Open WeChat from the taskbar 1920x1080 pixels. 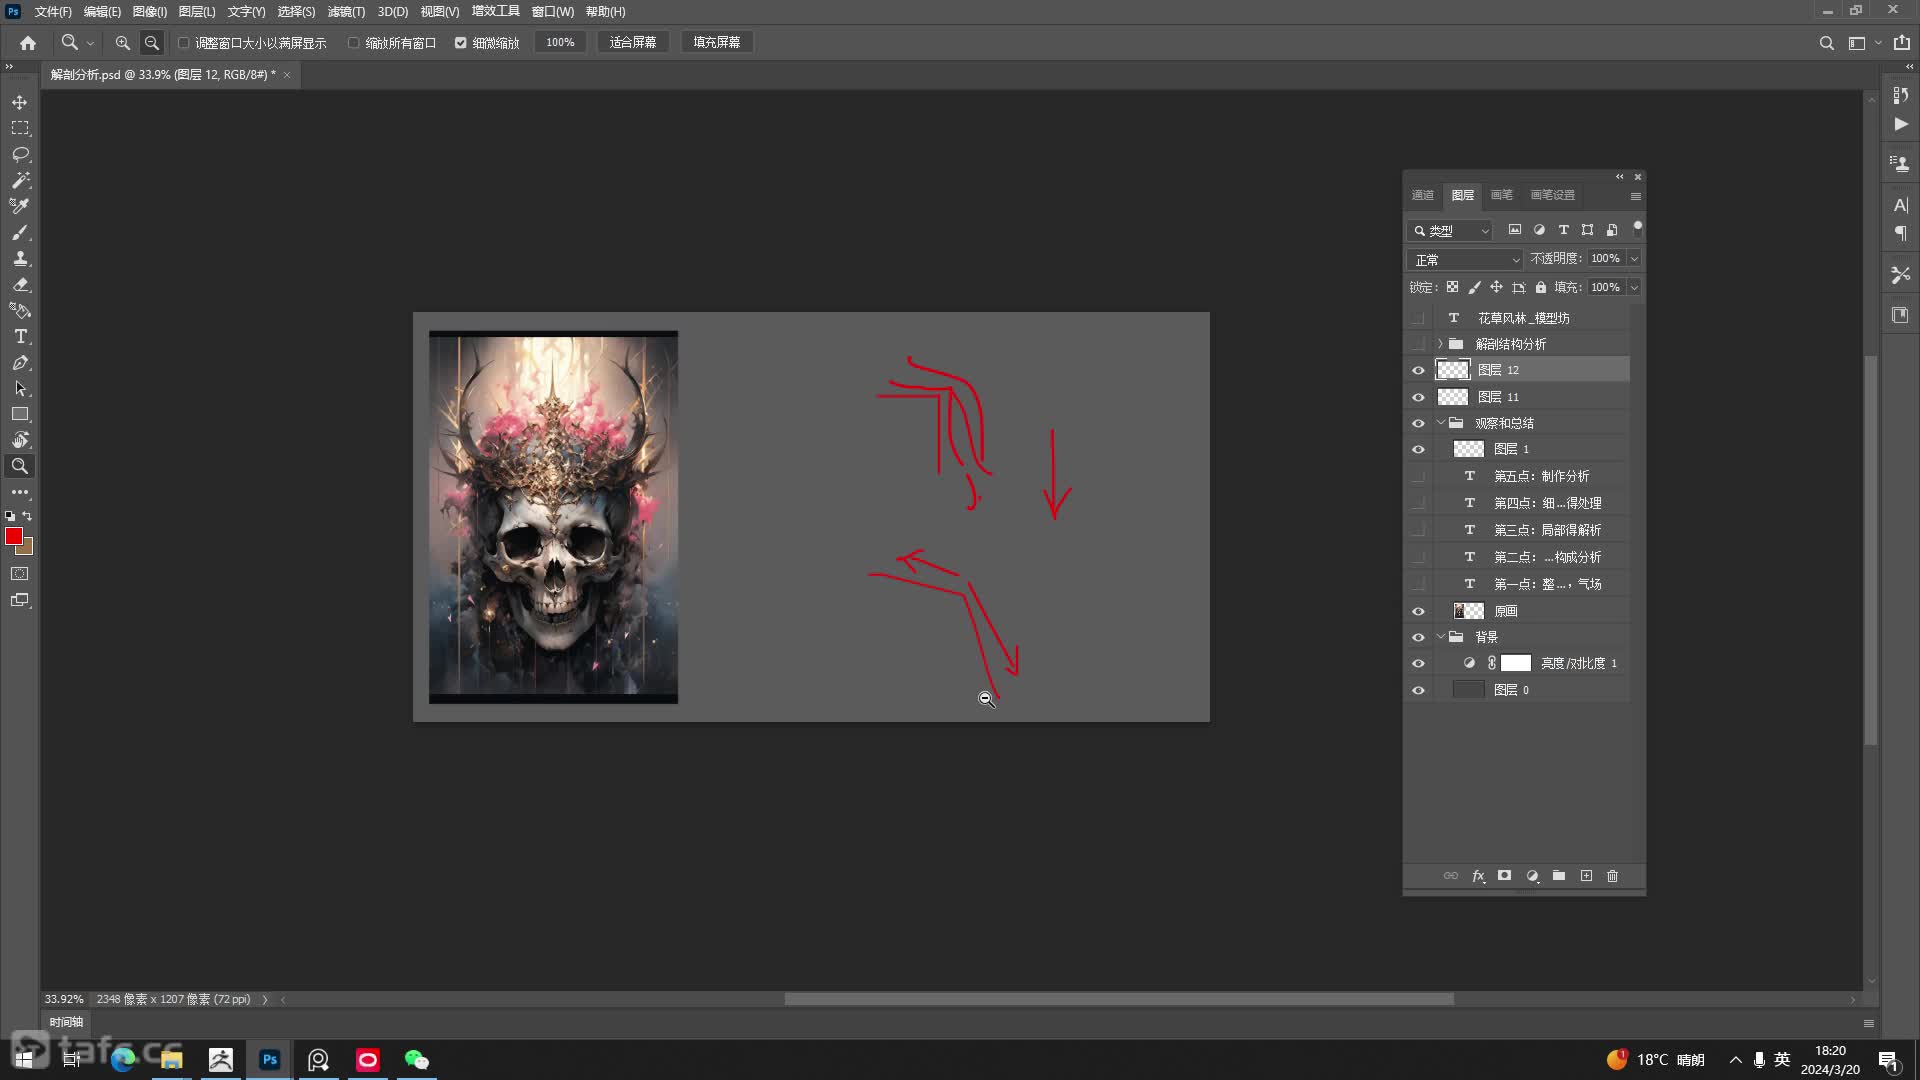click(416, 1060)
